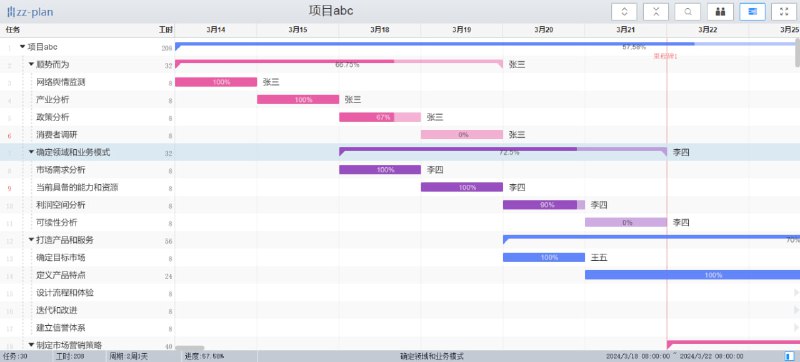Click the collapse all rows icon
The height and width of the screenshot is (362, 800).
click(x=656, y=12)
